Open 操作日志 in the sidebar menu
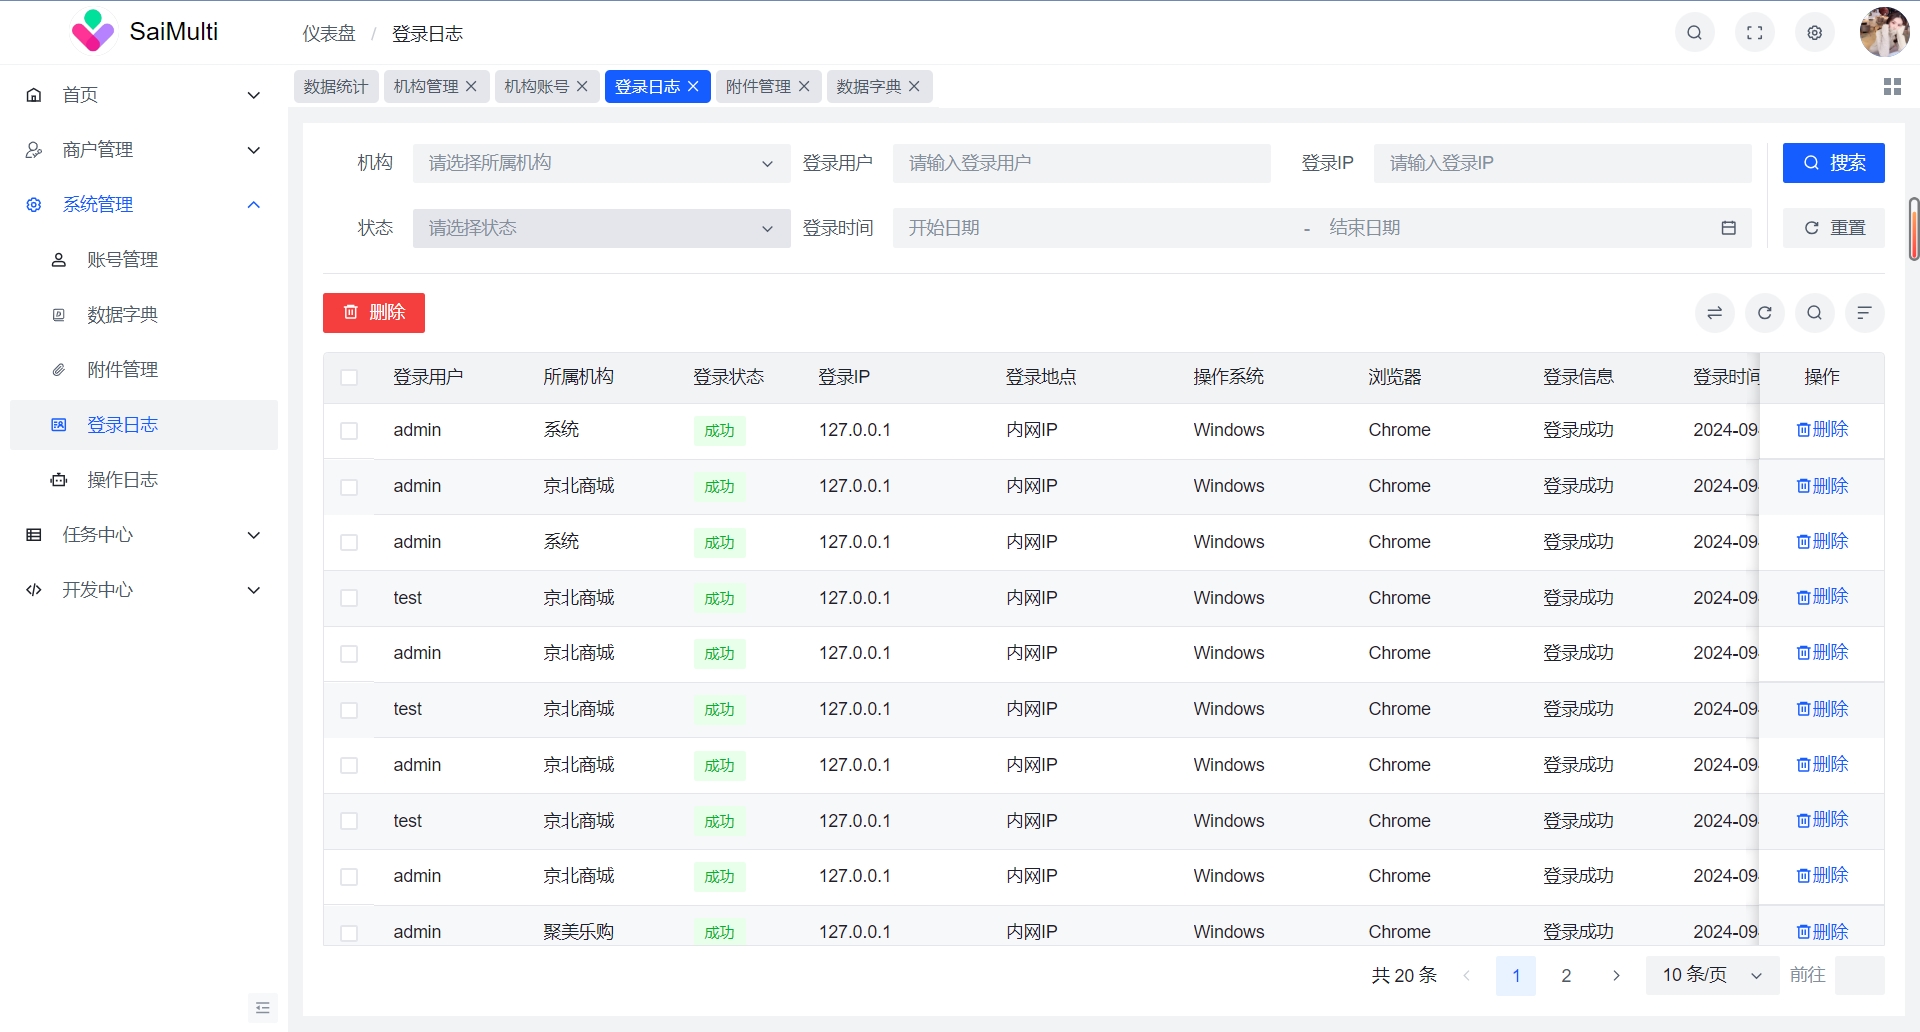 click(x=122, y=480)
